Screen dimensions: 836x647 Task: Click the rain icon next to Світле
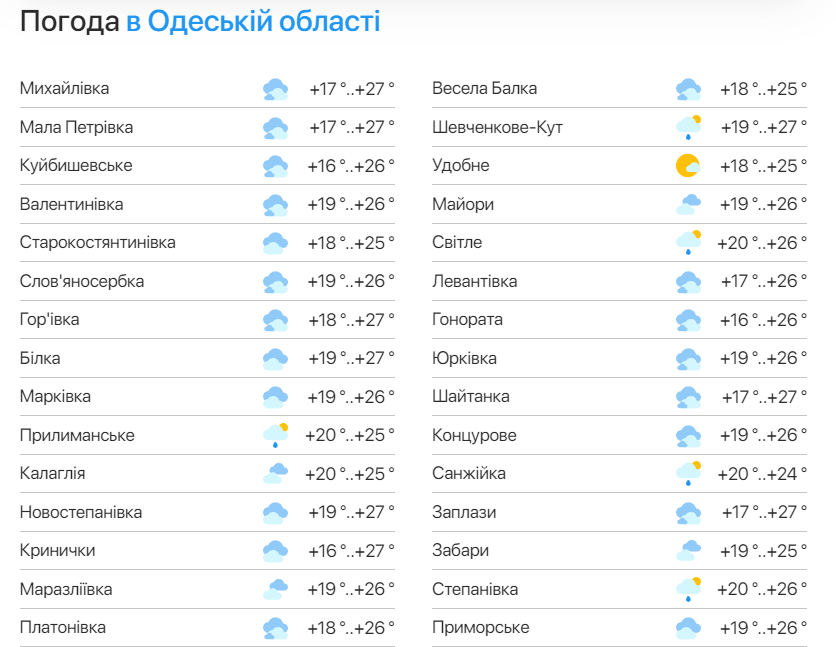(688, 242)
